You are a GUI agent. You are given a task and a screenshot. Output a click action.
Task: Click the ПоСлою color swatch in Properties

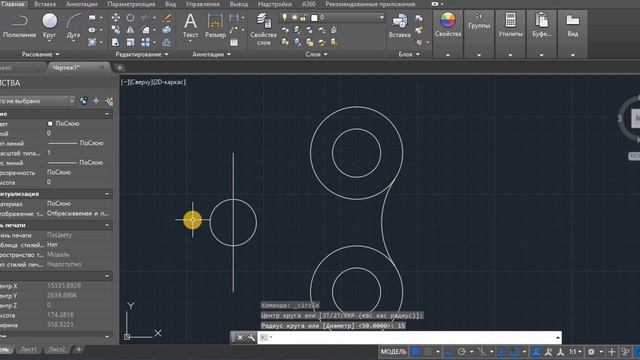[50, 123]
